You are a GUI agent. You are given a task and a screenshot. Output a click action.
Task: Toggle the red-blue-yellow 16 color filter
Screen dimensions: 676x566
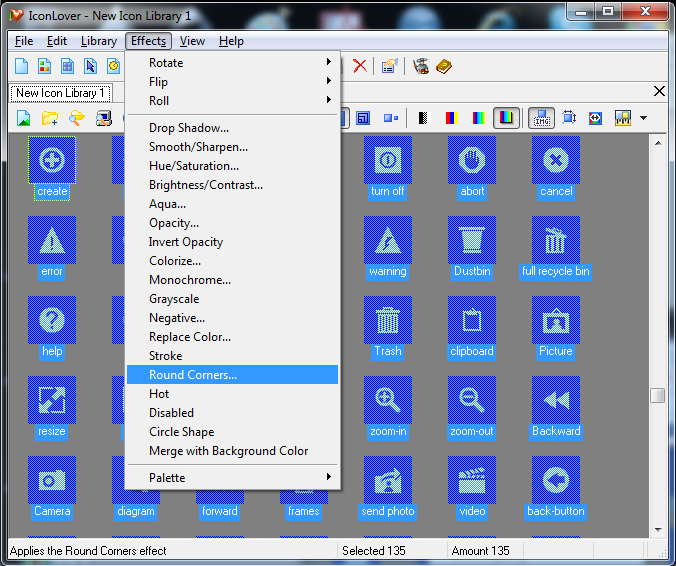coord(451,118)
